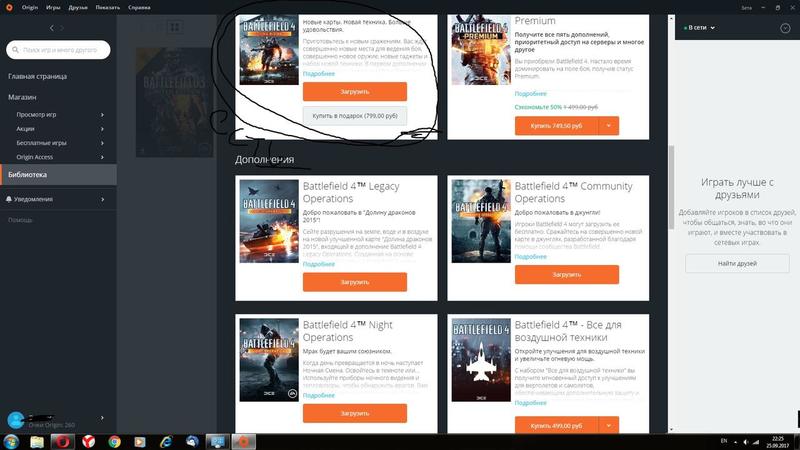Click the Origin logo icon in the title bar
Viewport: 800px width, 450px height.
pos(9,7)
